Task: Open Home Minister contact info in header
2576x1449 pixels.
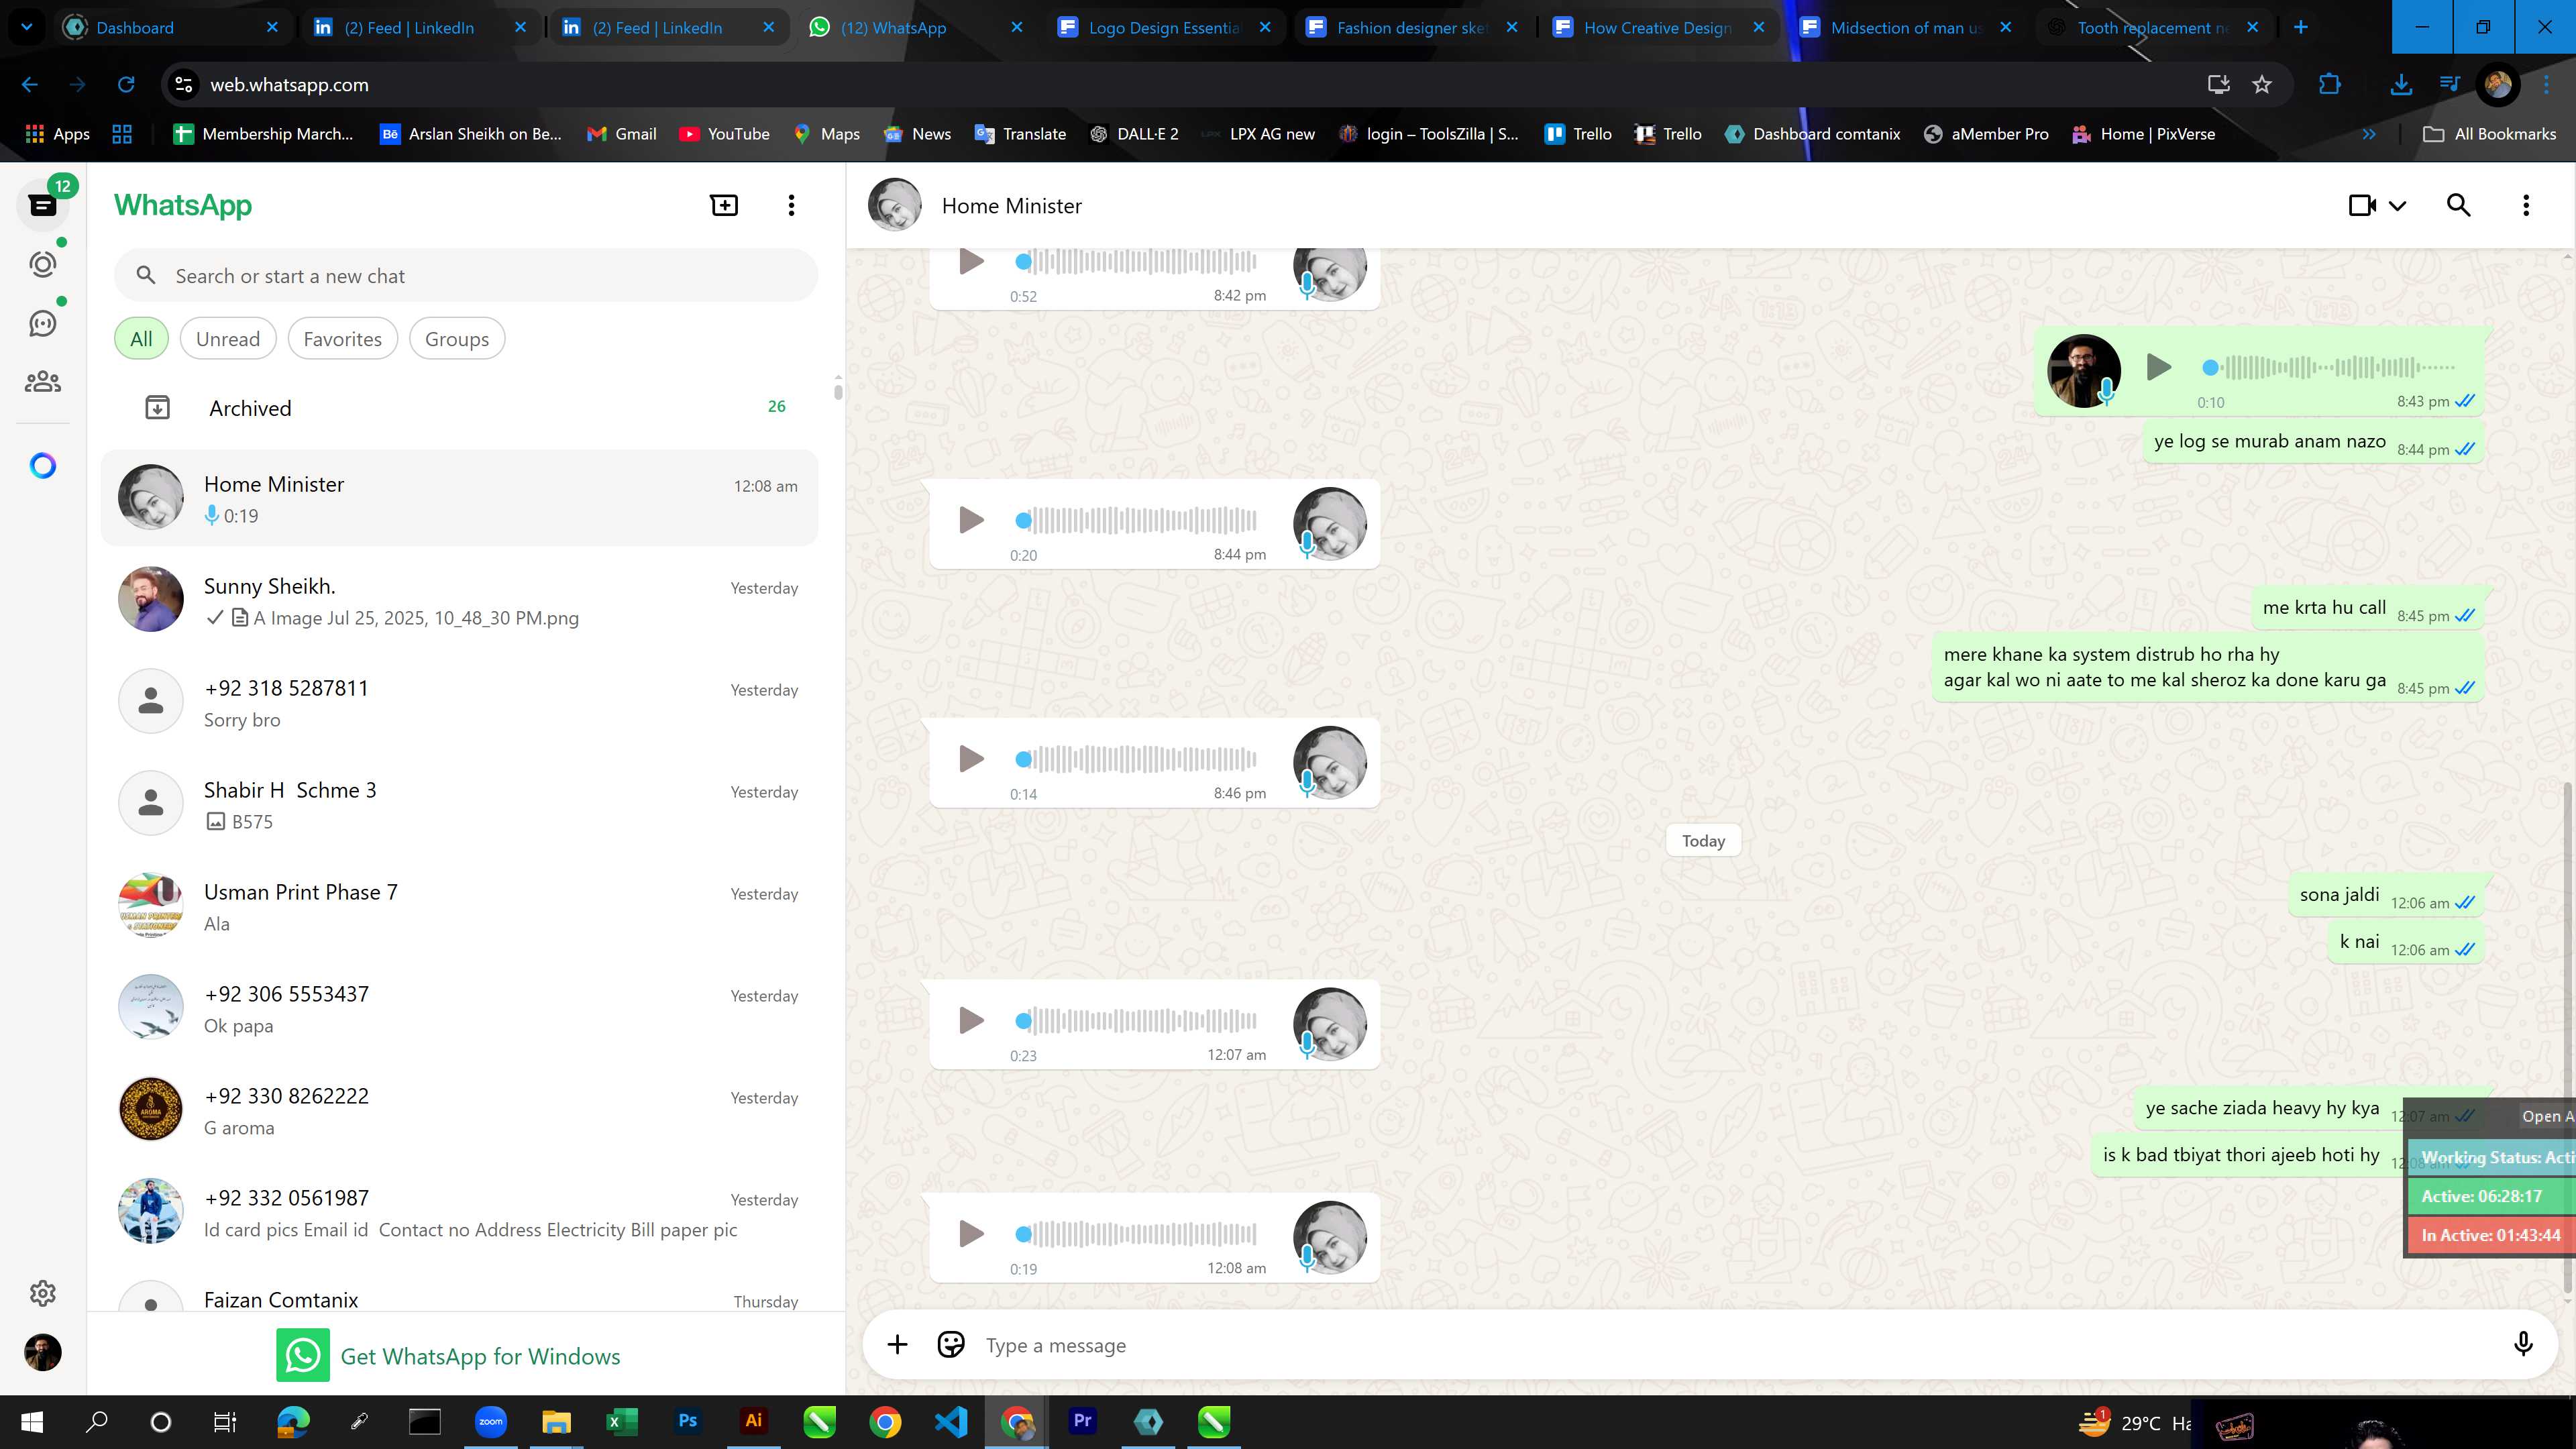Action: tap(1011, 205)
